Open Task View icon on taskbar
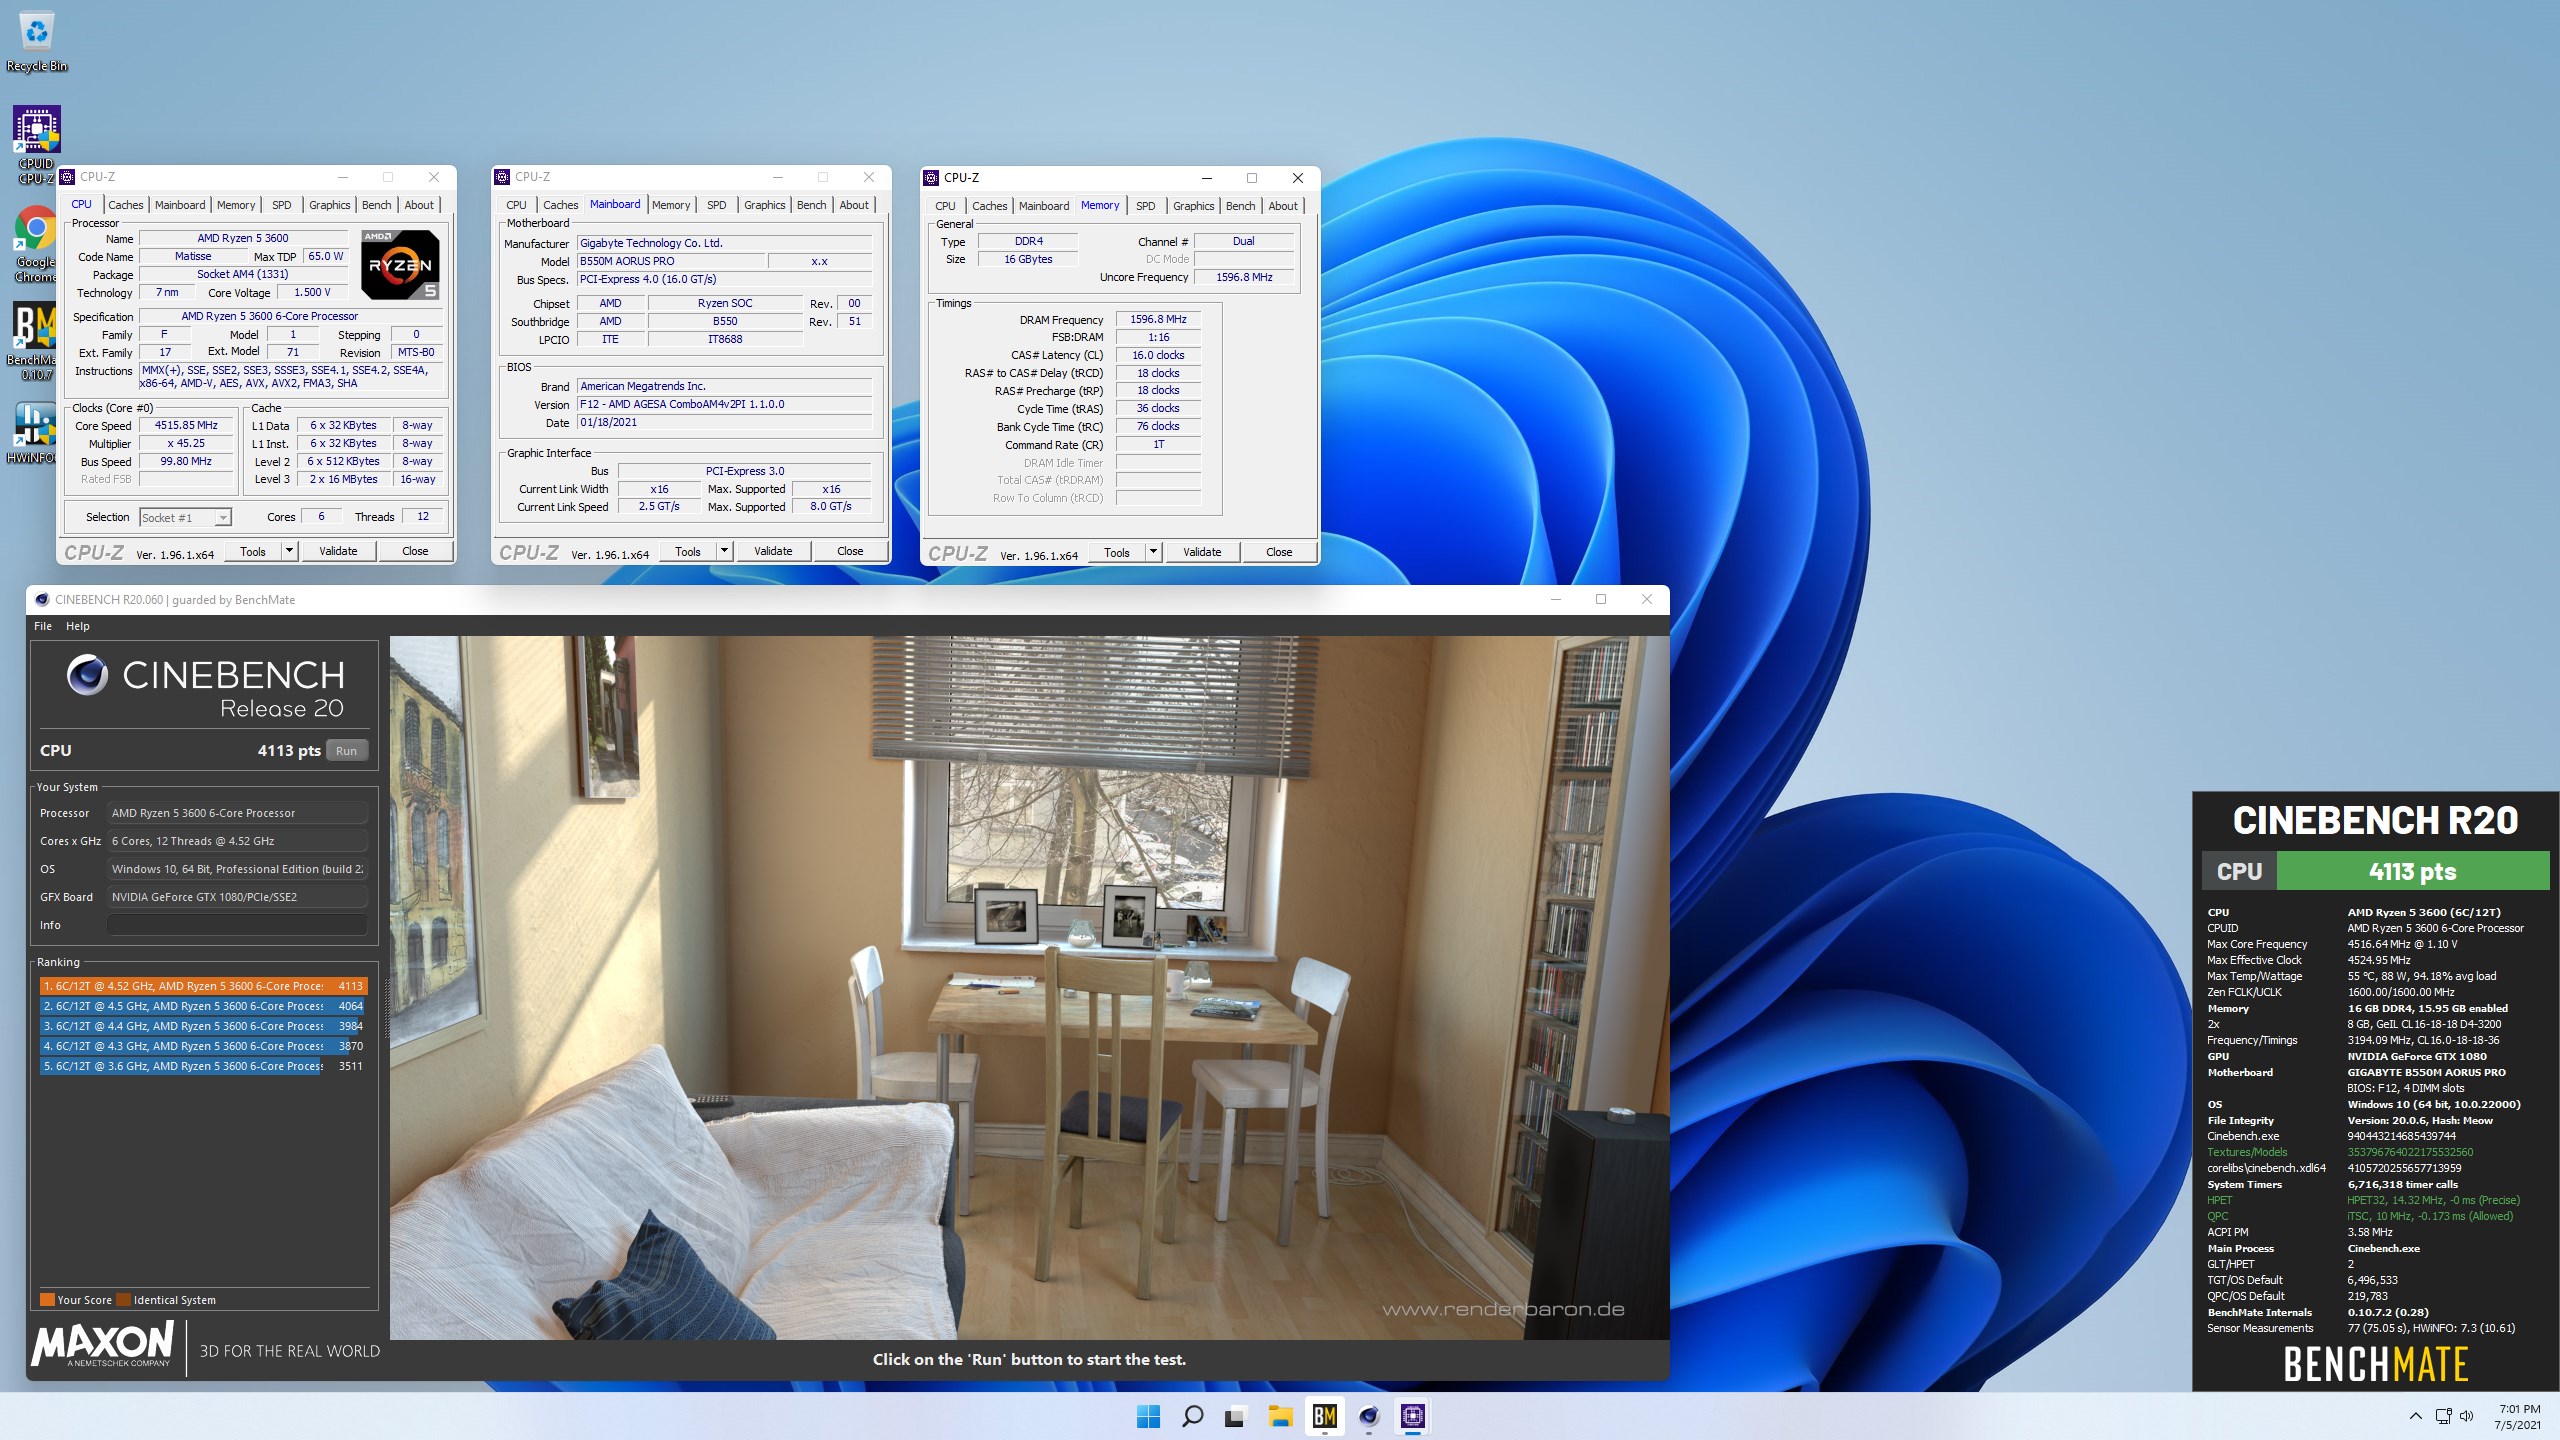Viewport: 2560px width, 1440px height. click(x=1236, y=1416)
